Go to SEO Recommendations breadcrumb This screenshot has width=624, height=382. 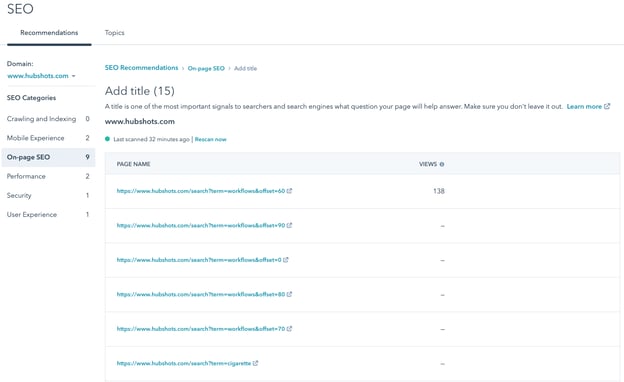[141, 68]
